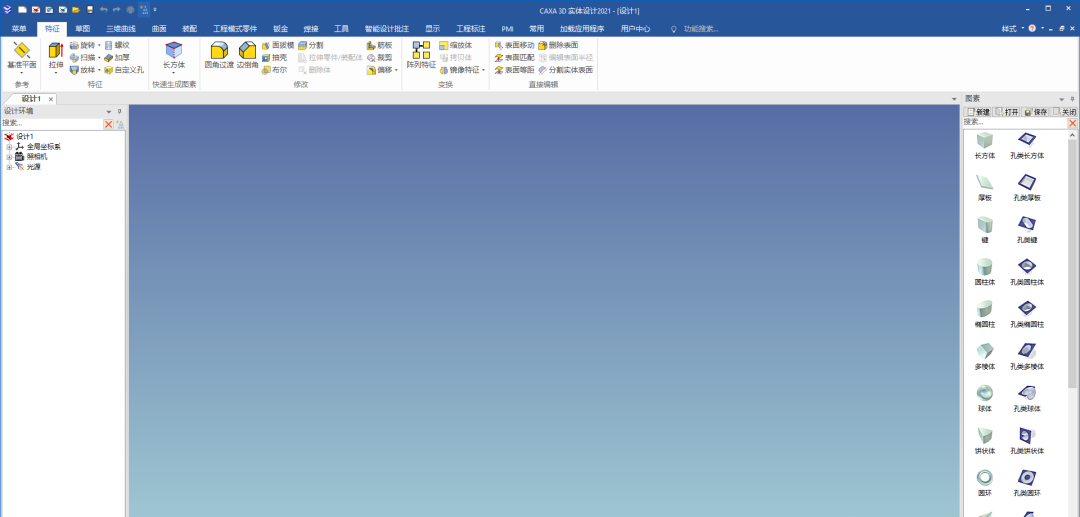
Task: Open the 长方体 dropdown arrow in the ribbon
Action: click(174, 73)
